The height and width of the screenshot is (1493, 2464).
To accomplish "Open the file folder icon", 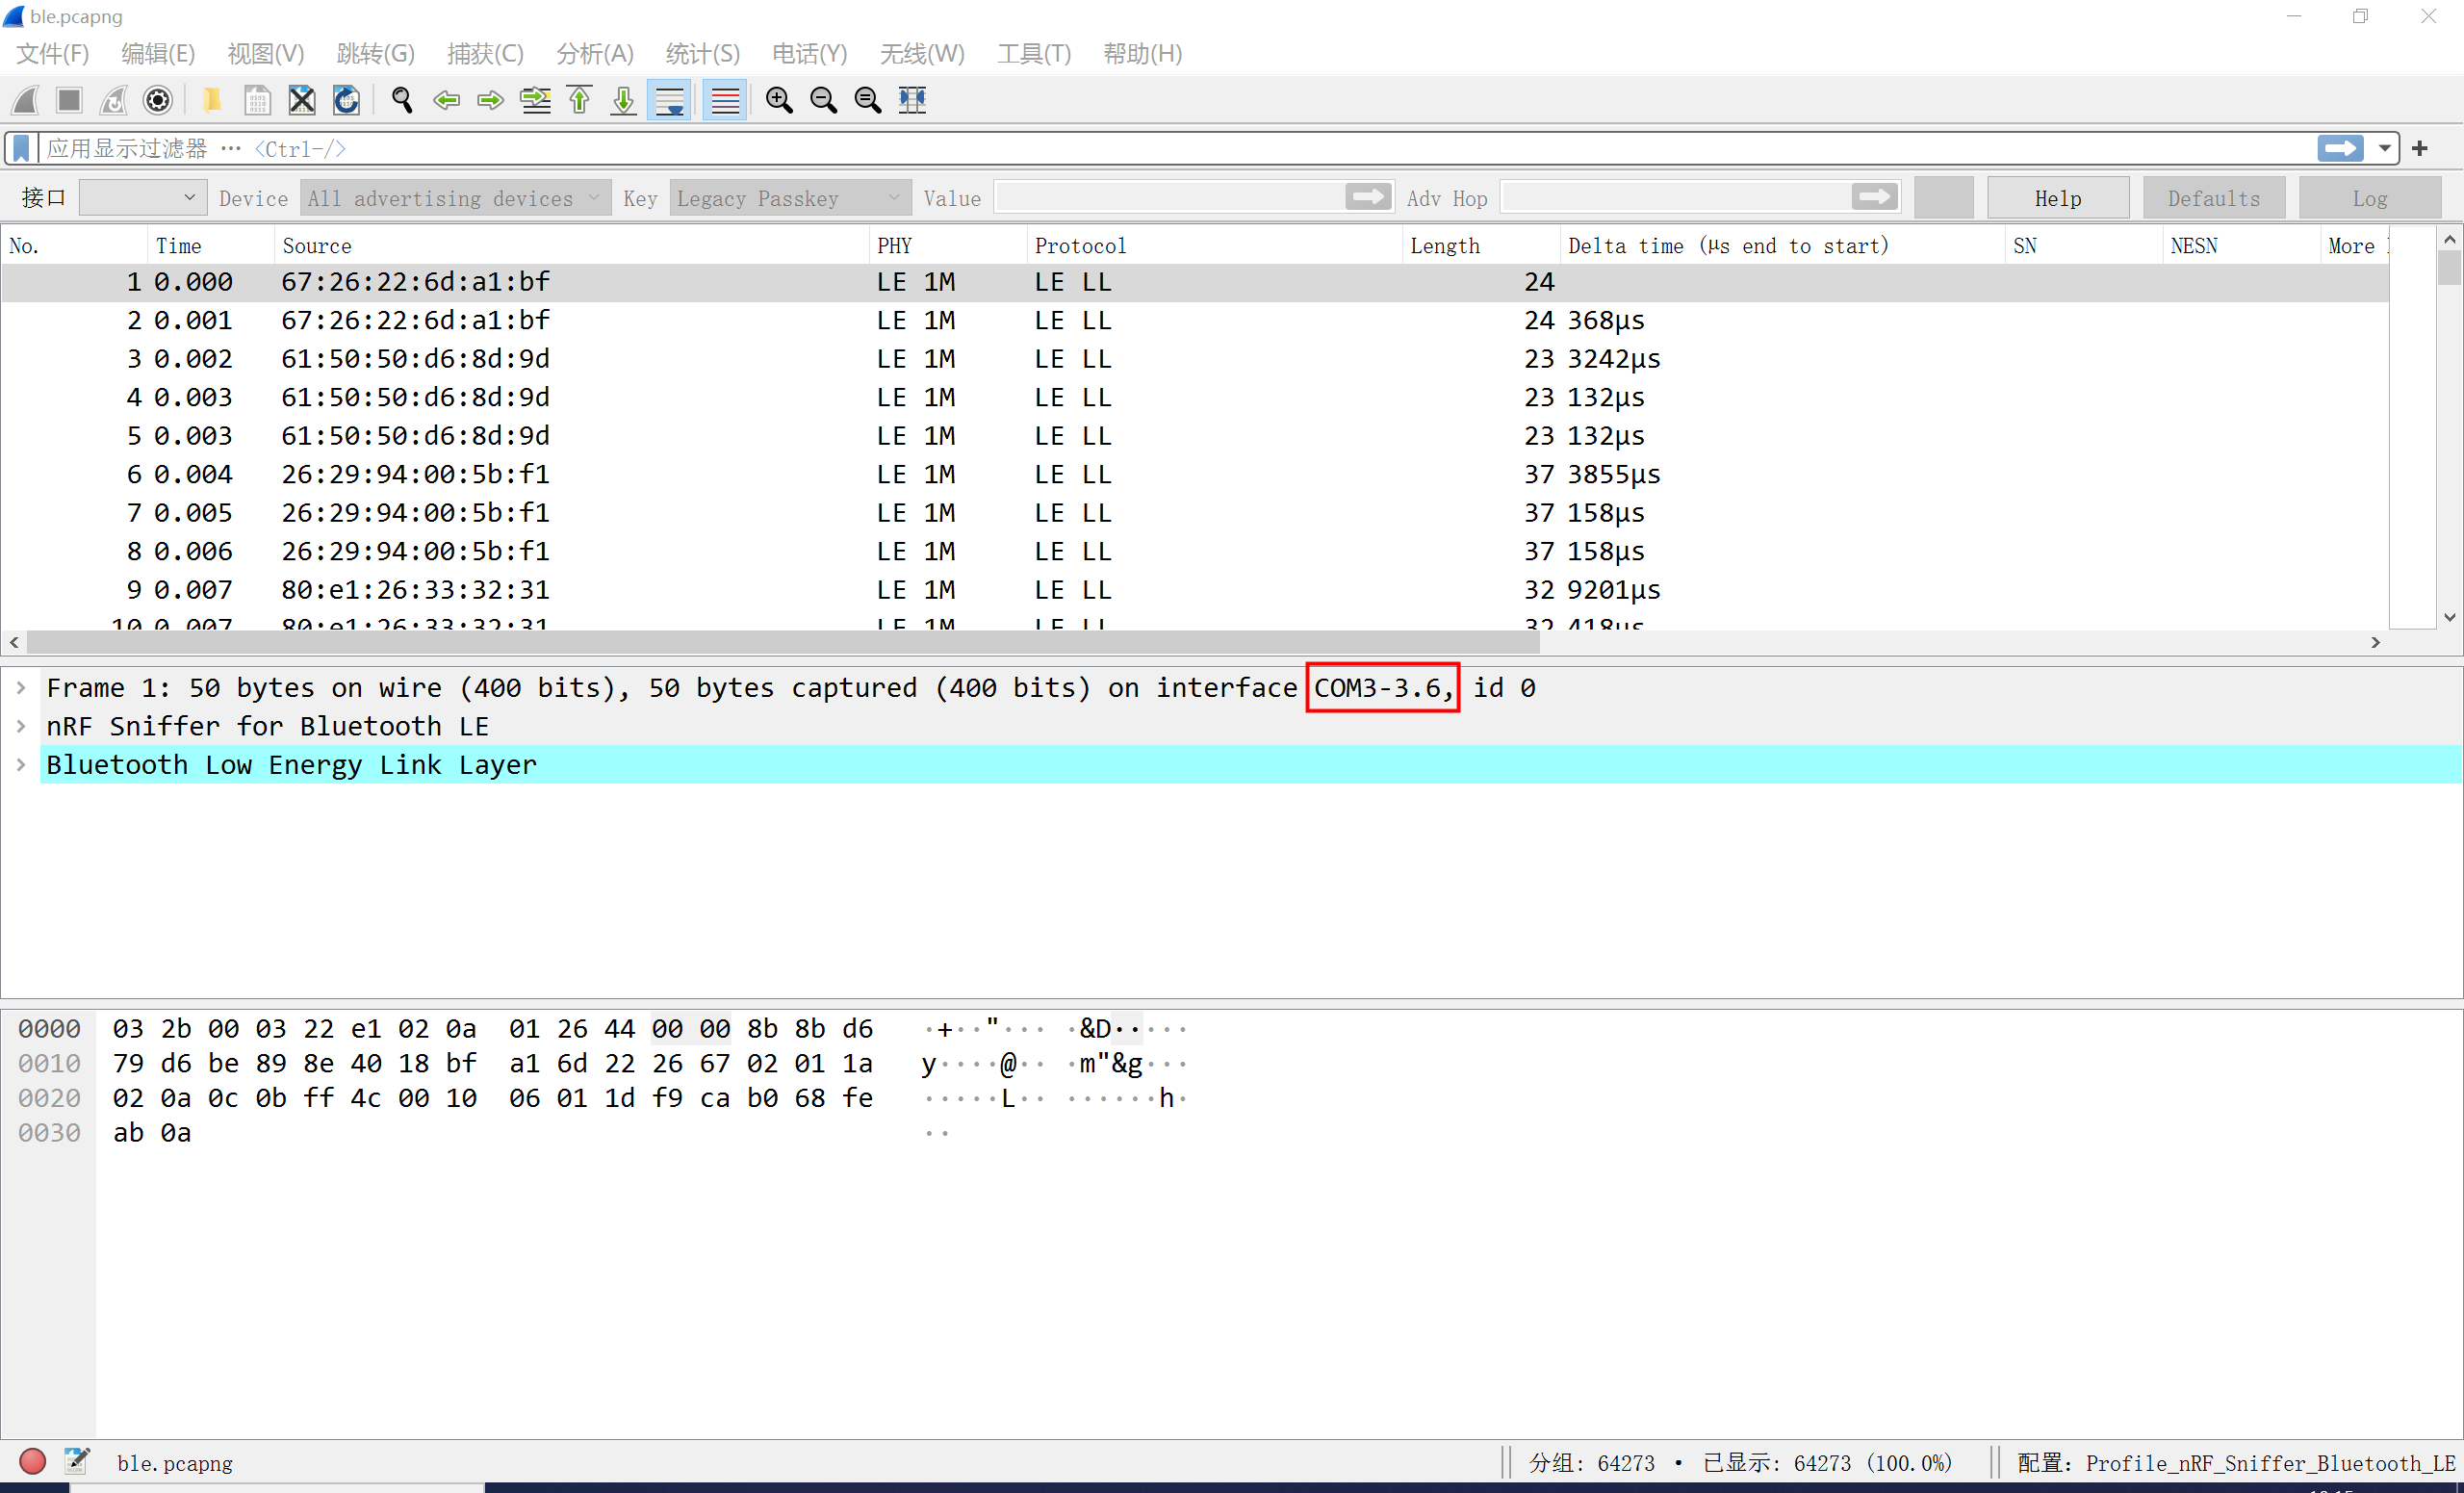I will coord(212,100).
